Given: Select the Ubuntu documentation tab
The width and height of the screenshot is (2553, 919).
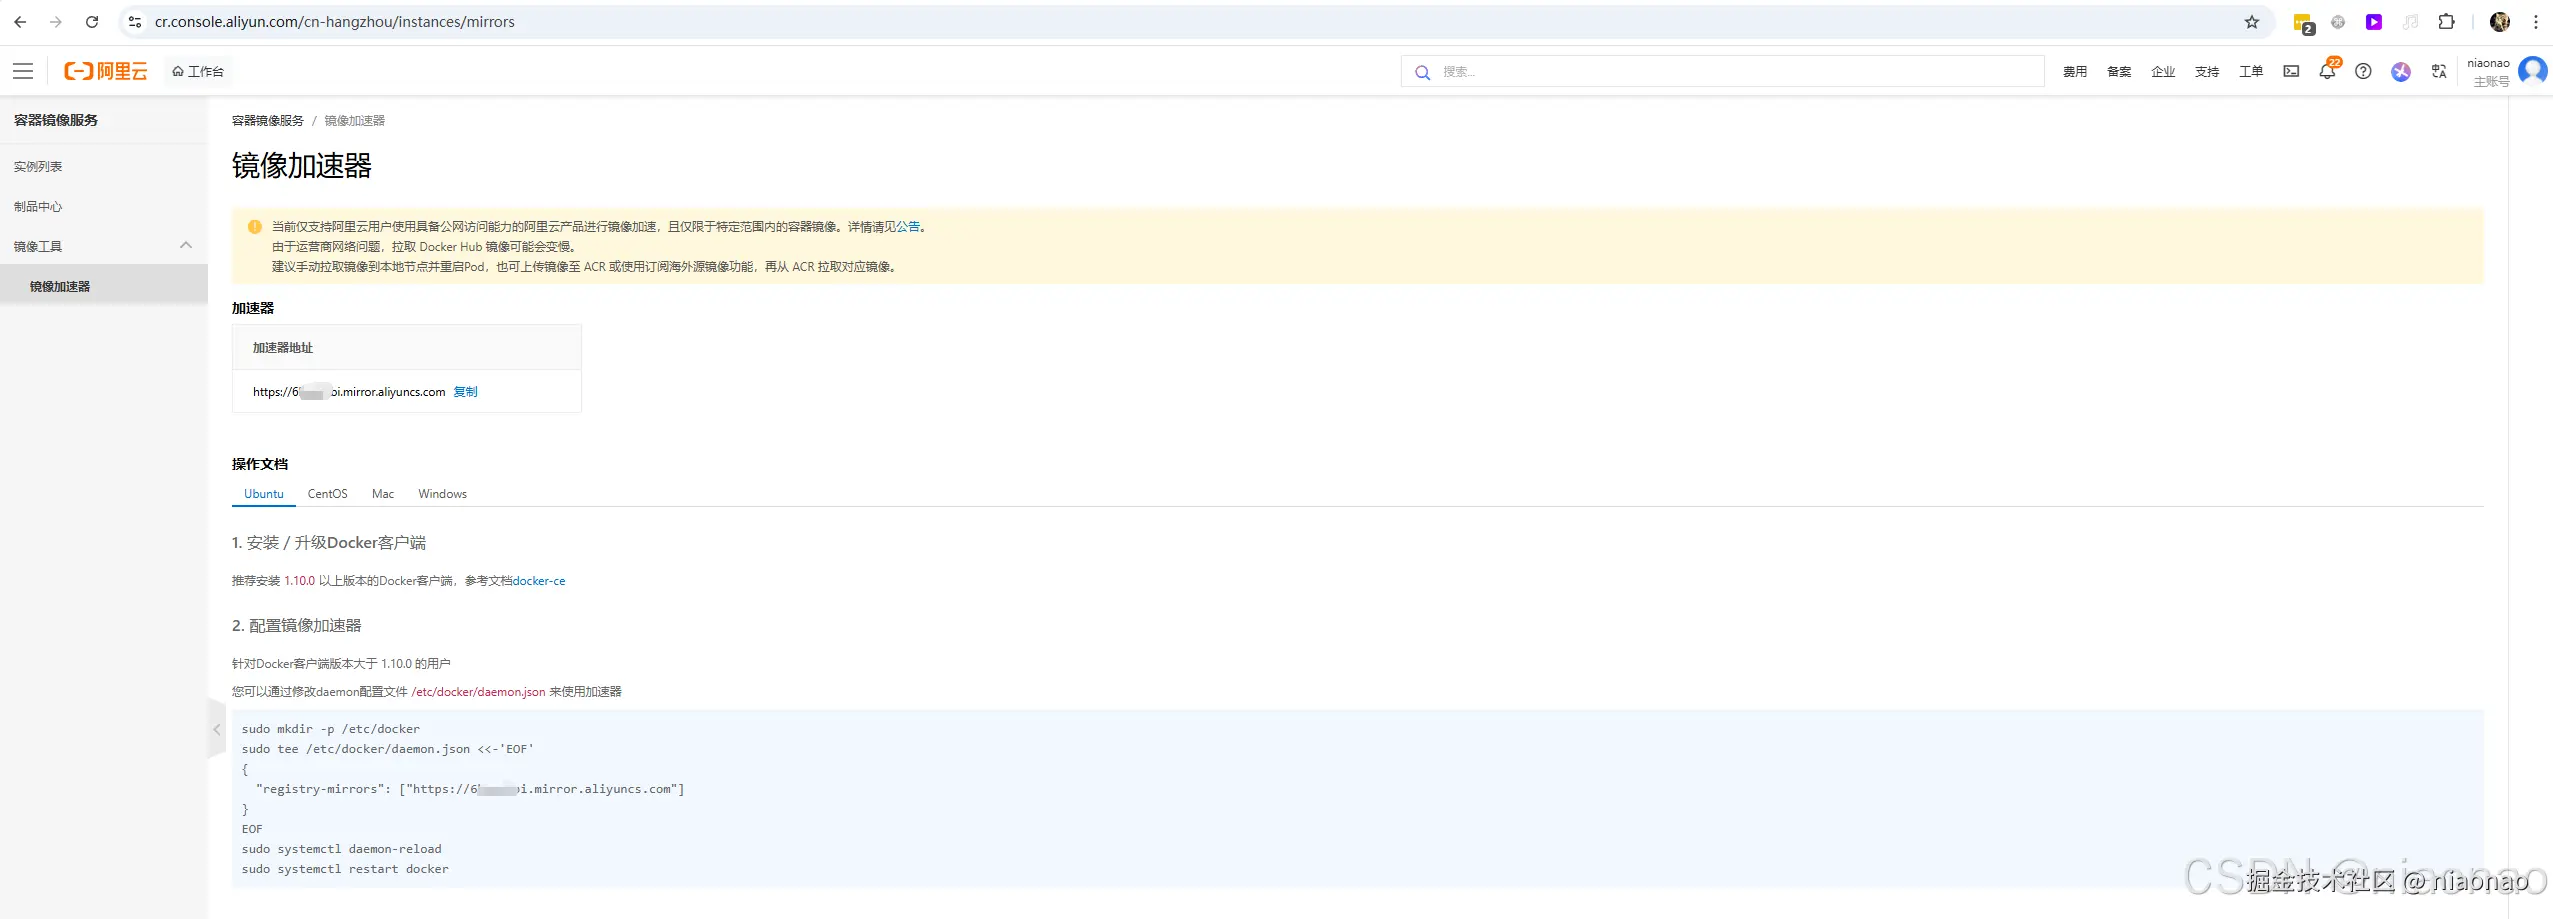Looking at the screenshot, I should point(264,494).
